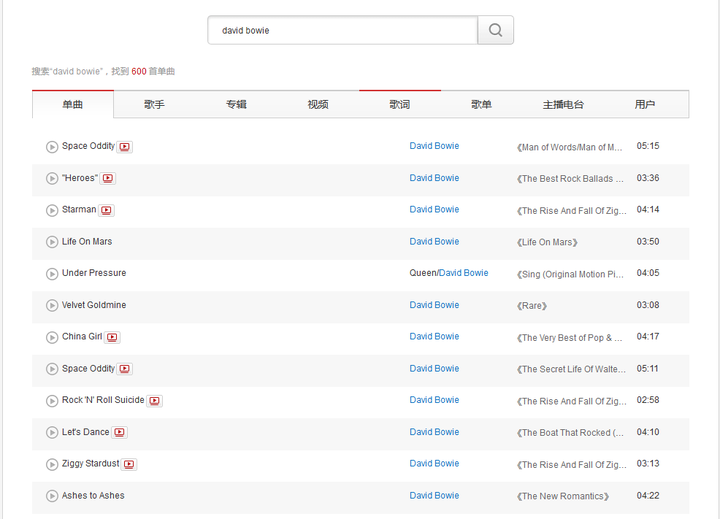Click the Queen artist name text
The image size is (720, 519).
point(422,273)
